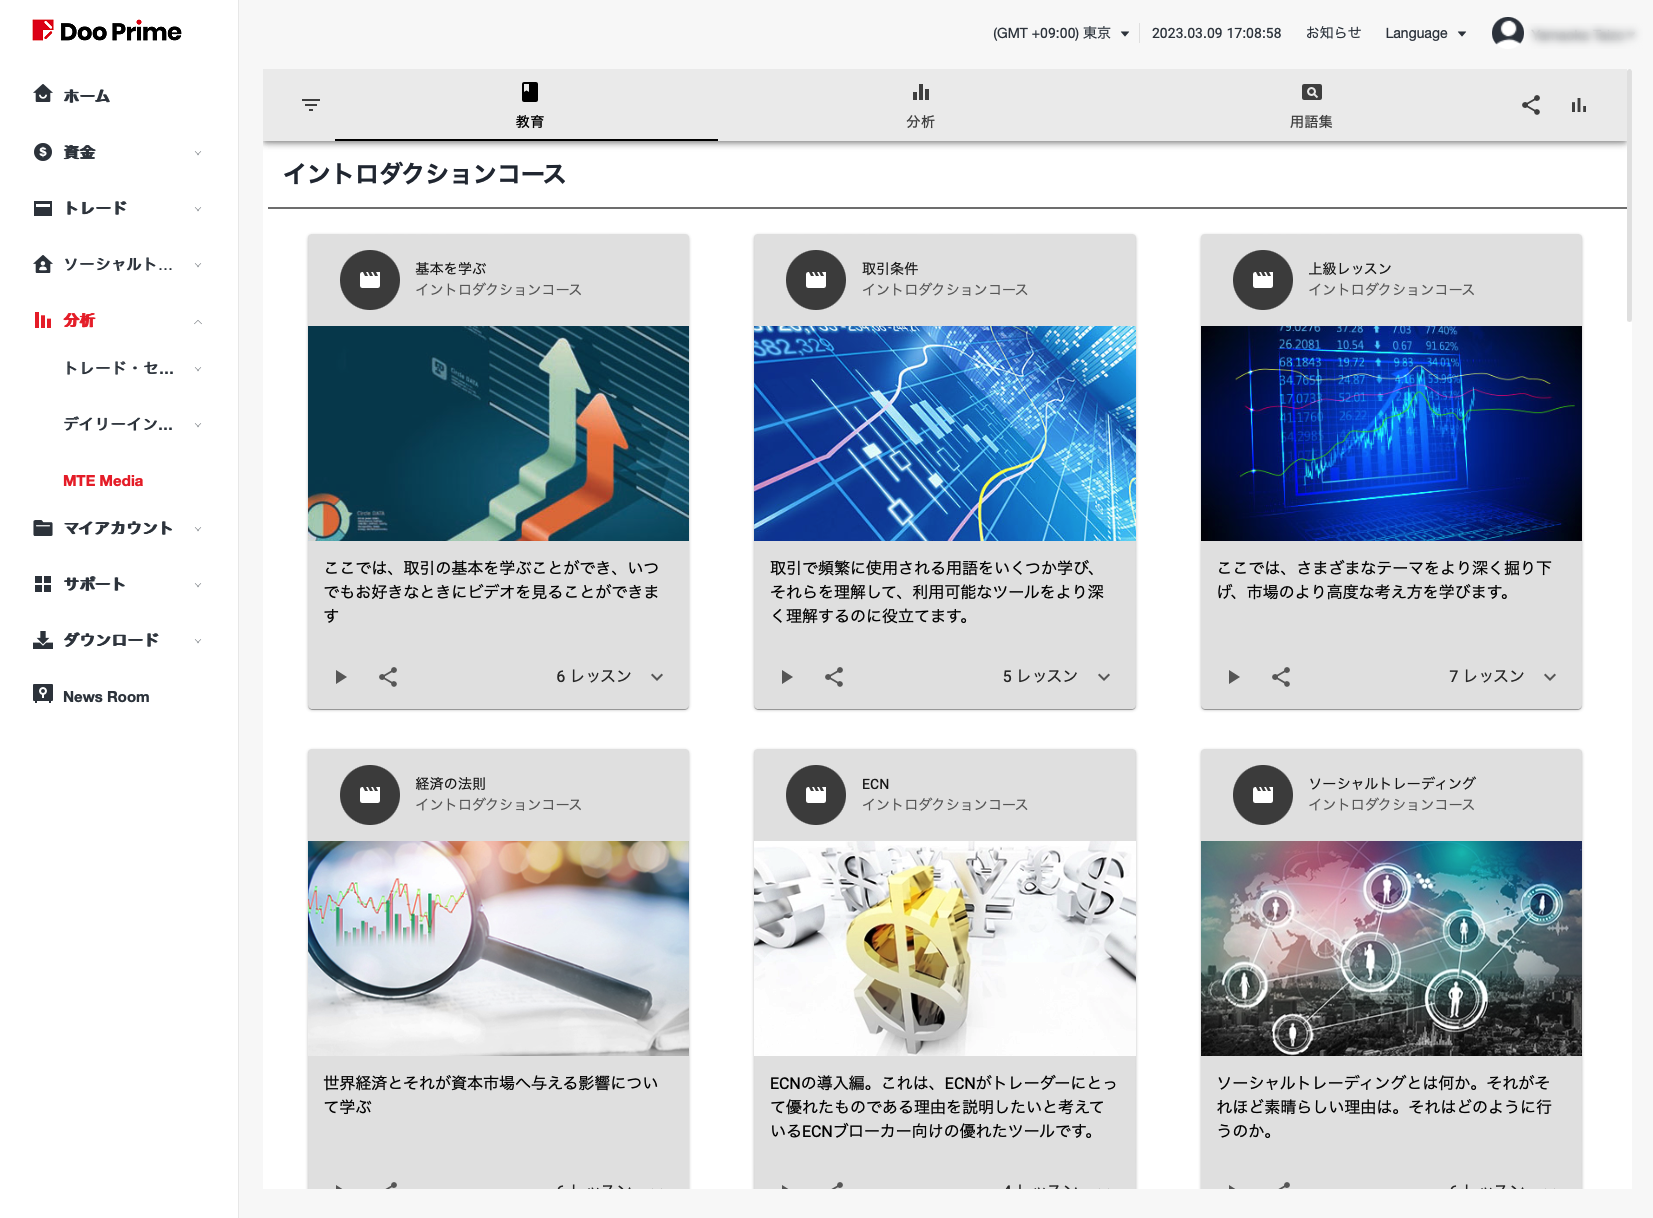The image size is (1653, 1218).
Task: Click the user profile avatar
Action: (1508, 33)
